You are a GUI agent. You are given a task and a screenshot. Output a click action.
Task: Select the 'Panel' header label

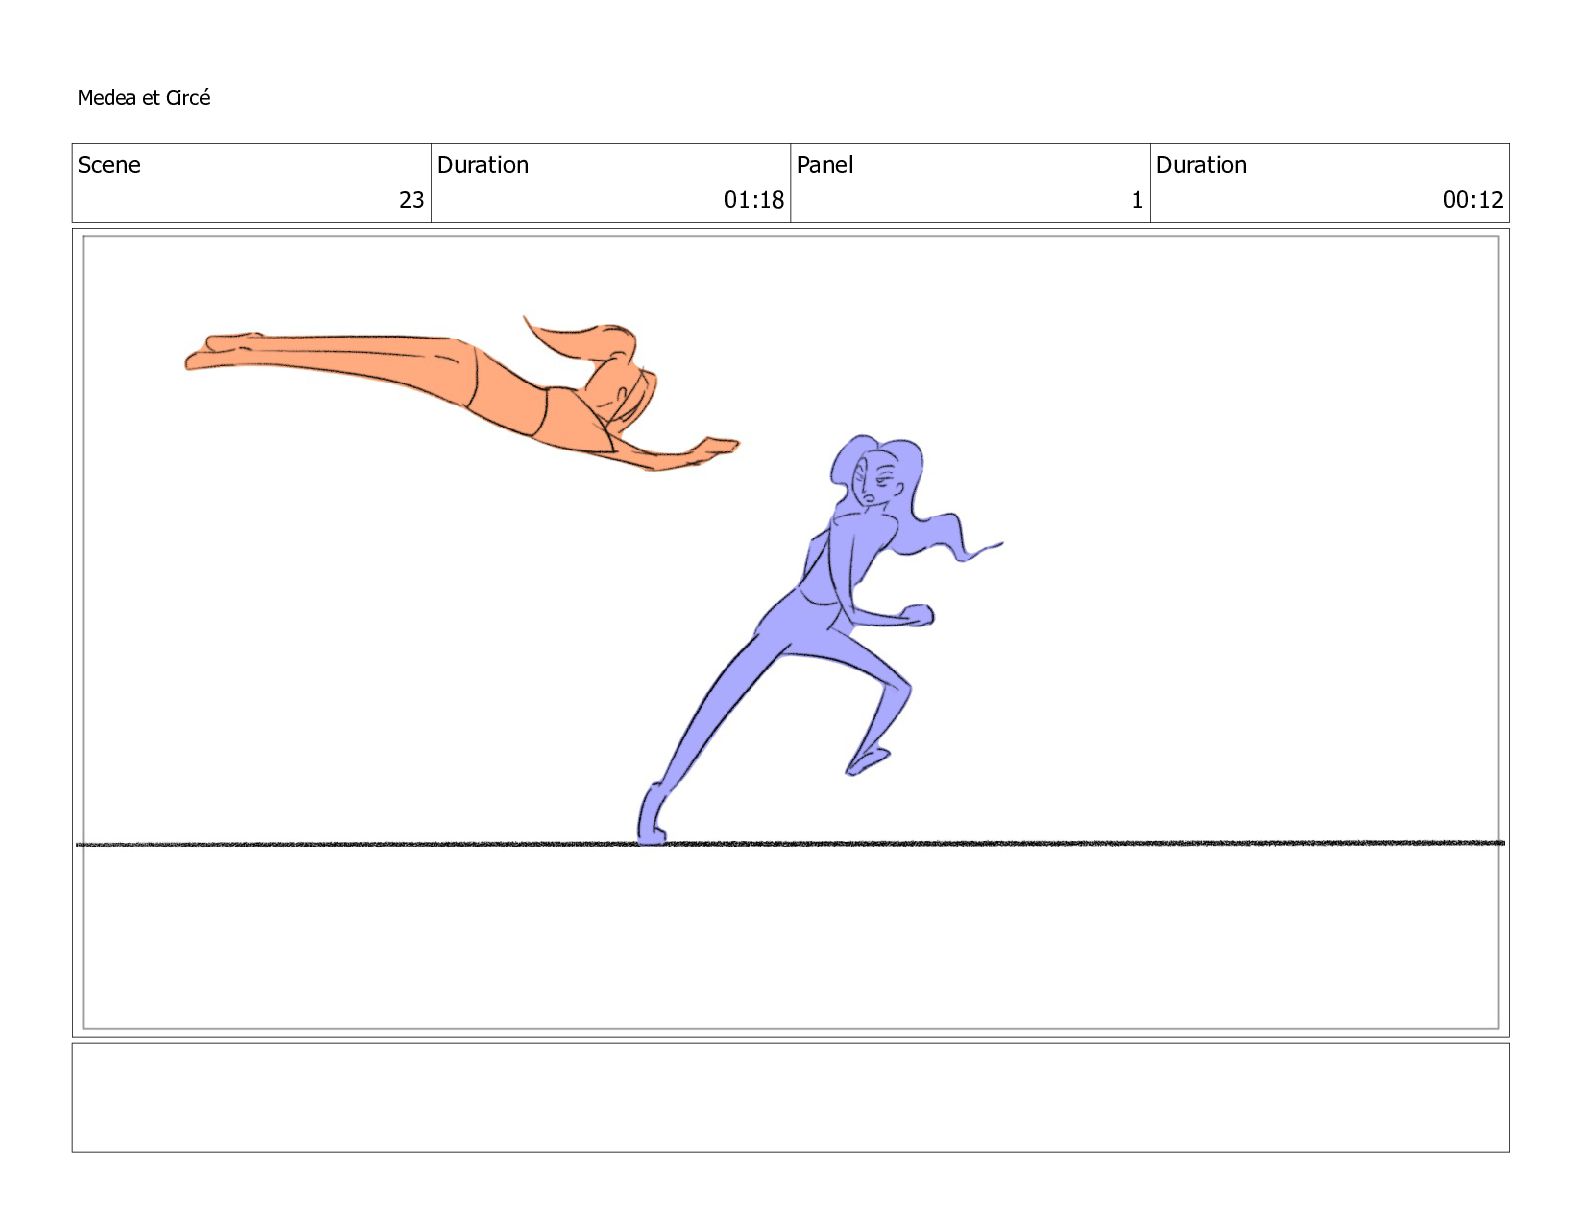click(825, 165)
